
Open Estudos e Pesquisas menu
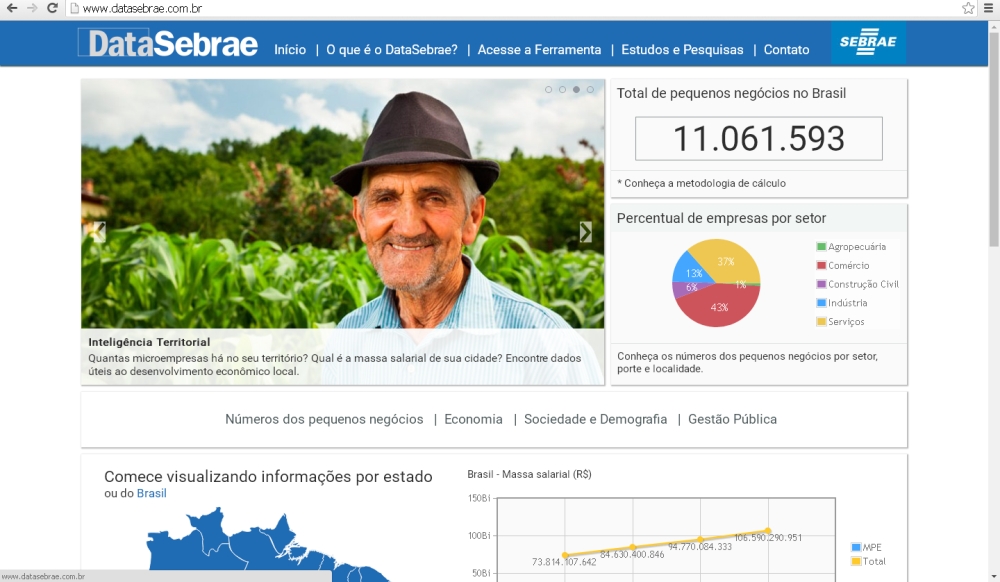682,50
